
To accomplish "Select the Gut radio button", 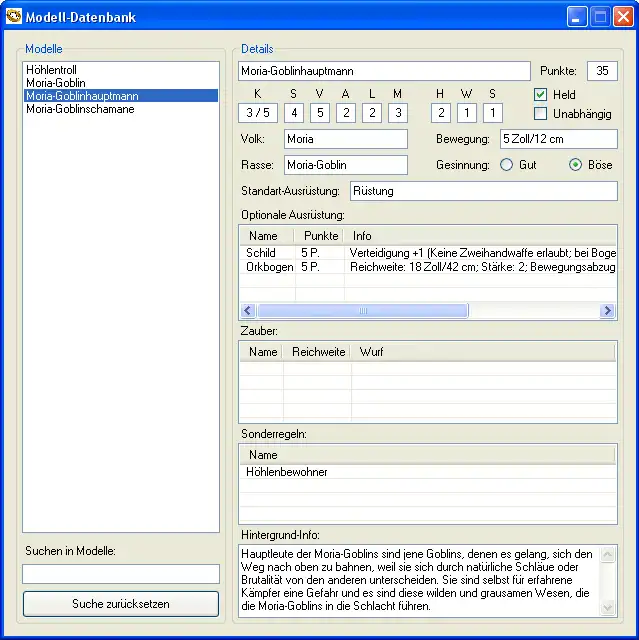I will [x=506, y=165].
